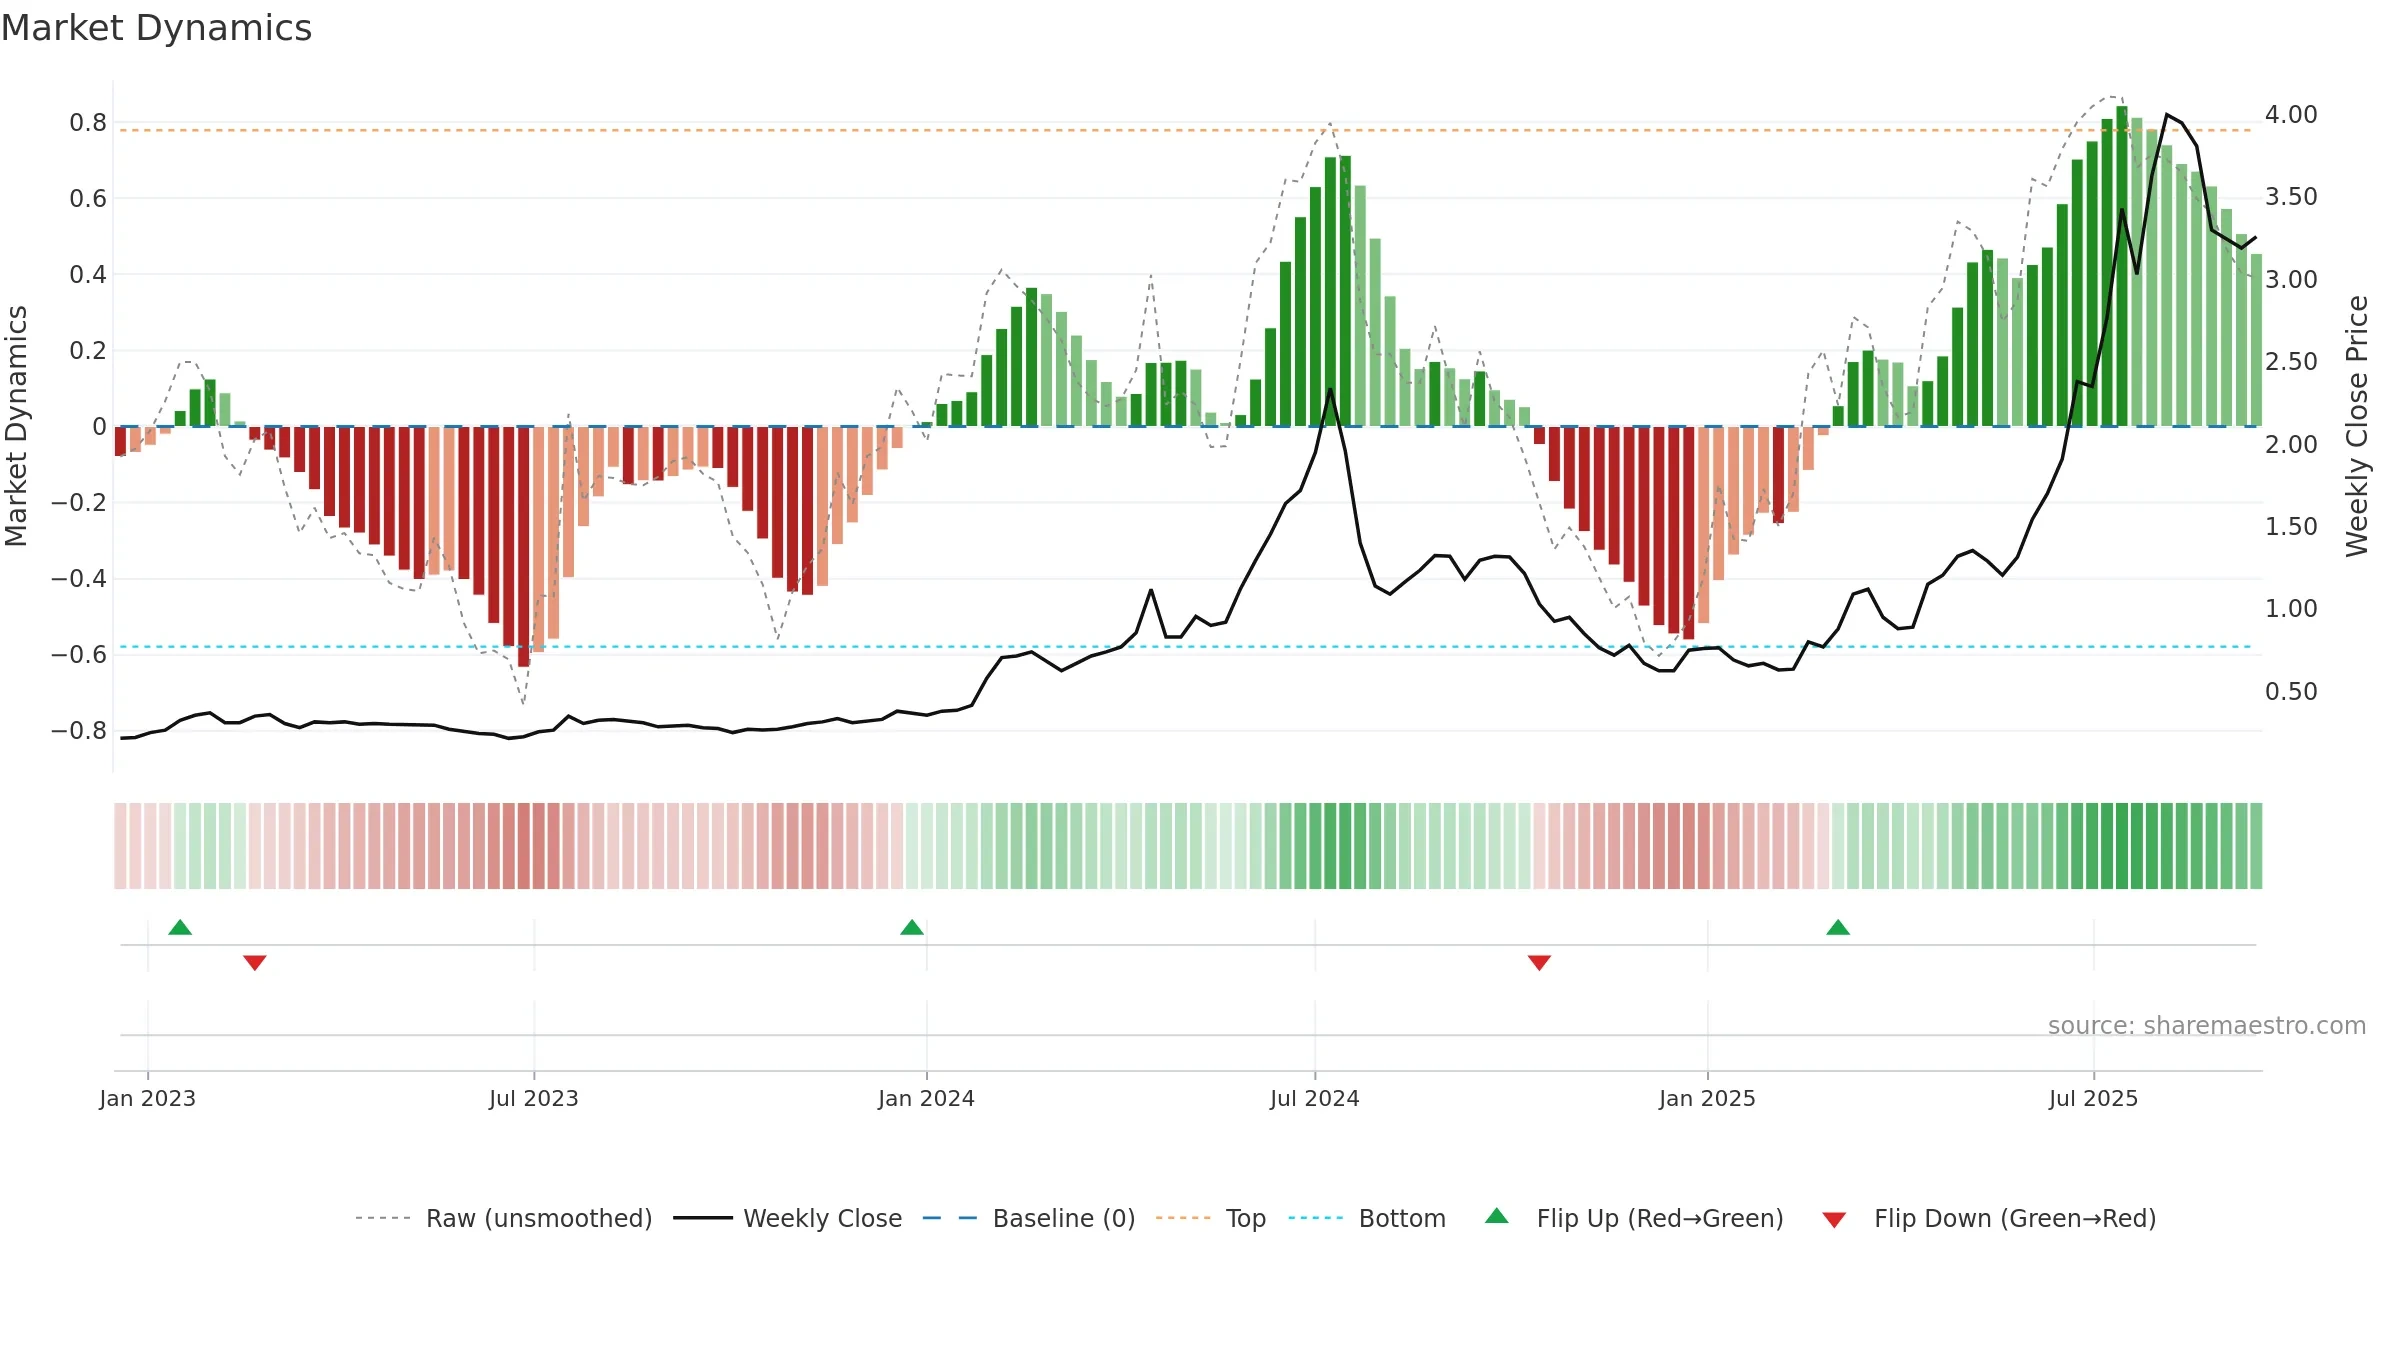Click the green Flip Up triangle in legend
2400x1350 pixels.
tap(1497, 1216)
